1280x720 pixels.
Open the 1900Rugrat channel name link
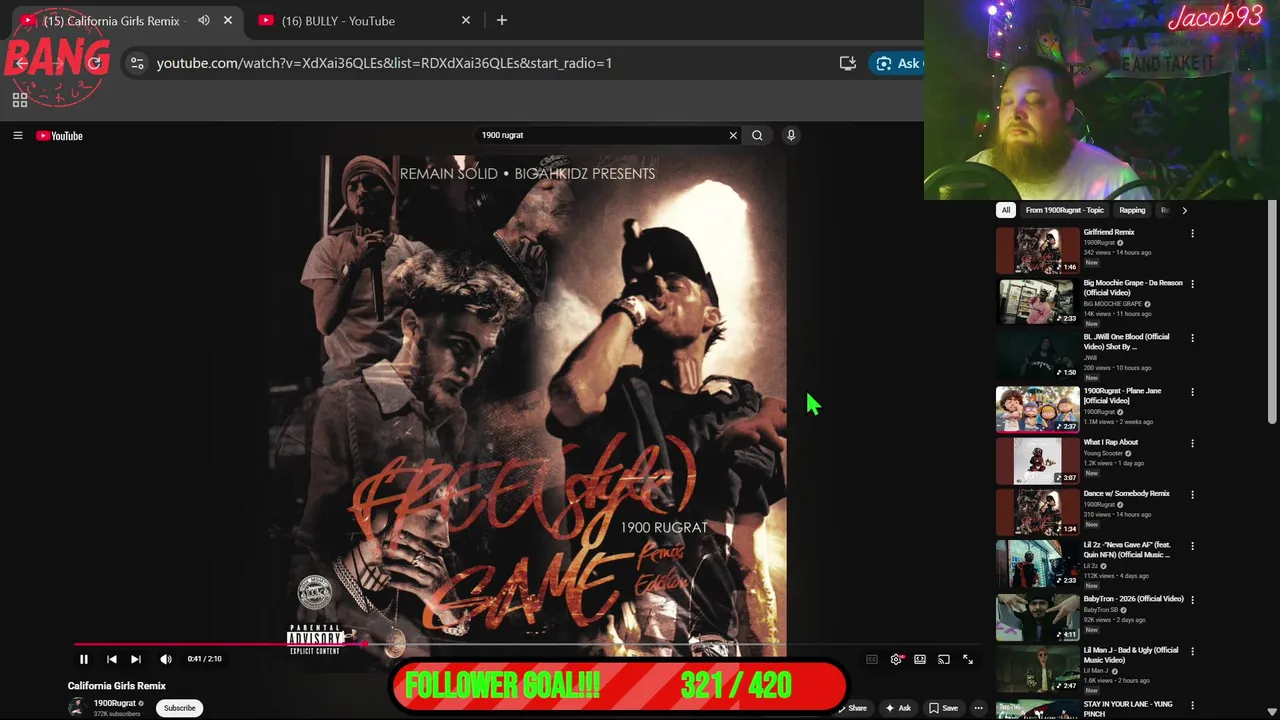[x=114, y=703]
